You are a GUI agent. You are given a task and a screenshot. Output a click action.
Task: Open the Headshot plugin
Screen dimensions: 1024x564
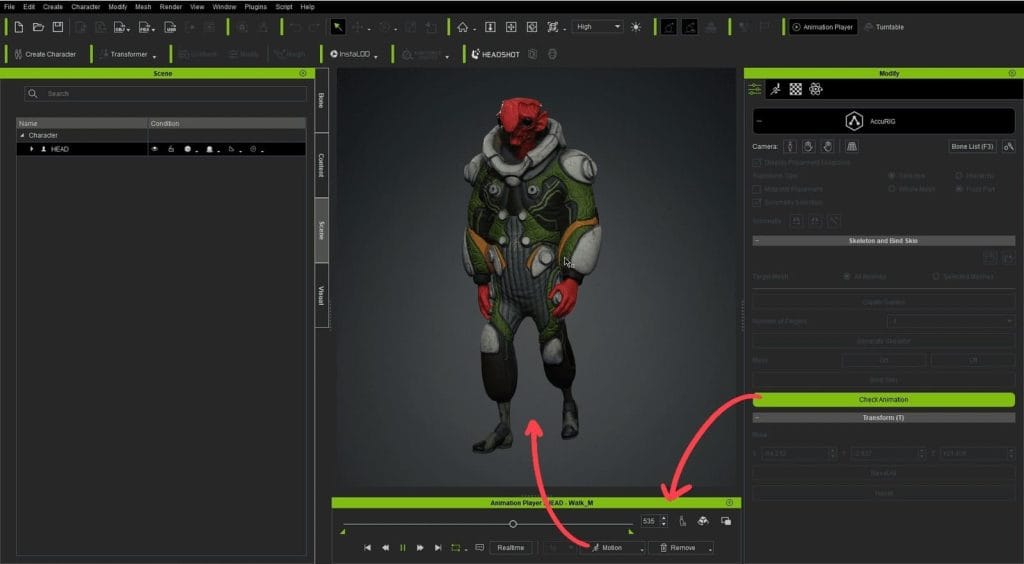(496, 54)
